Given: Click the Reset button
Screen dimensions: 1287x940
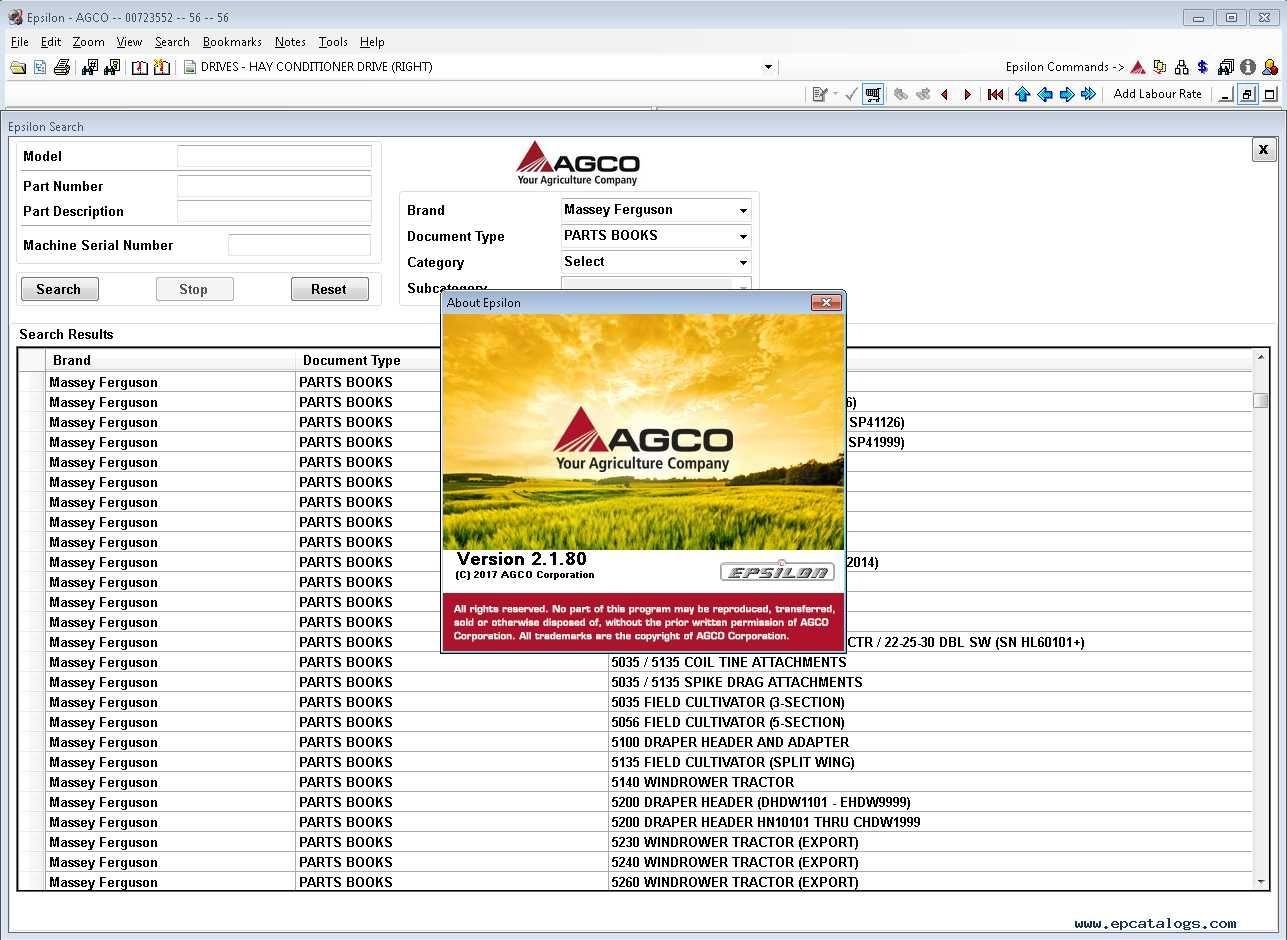Looking at the screenshot, I should tap(329, 289).
